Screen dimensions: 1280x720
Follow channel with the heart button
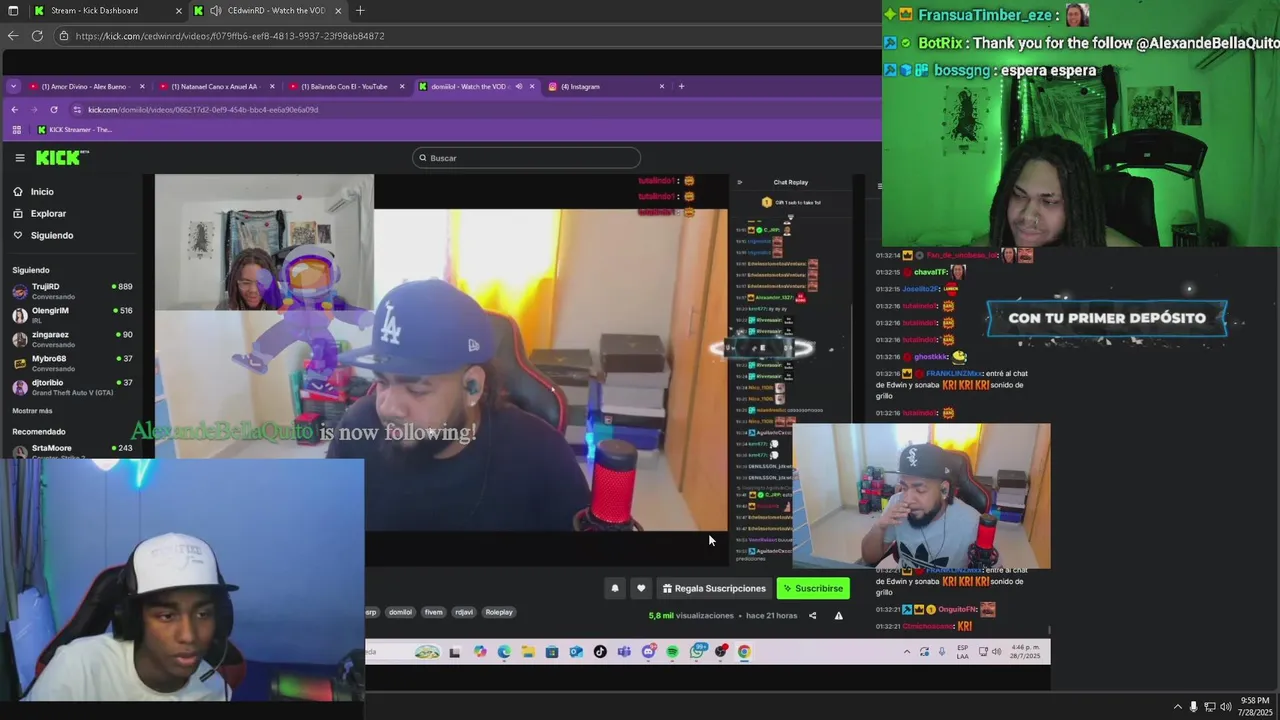[x=641, y=588]
